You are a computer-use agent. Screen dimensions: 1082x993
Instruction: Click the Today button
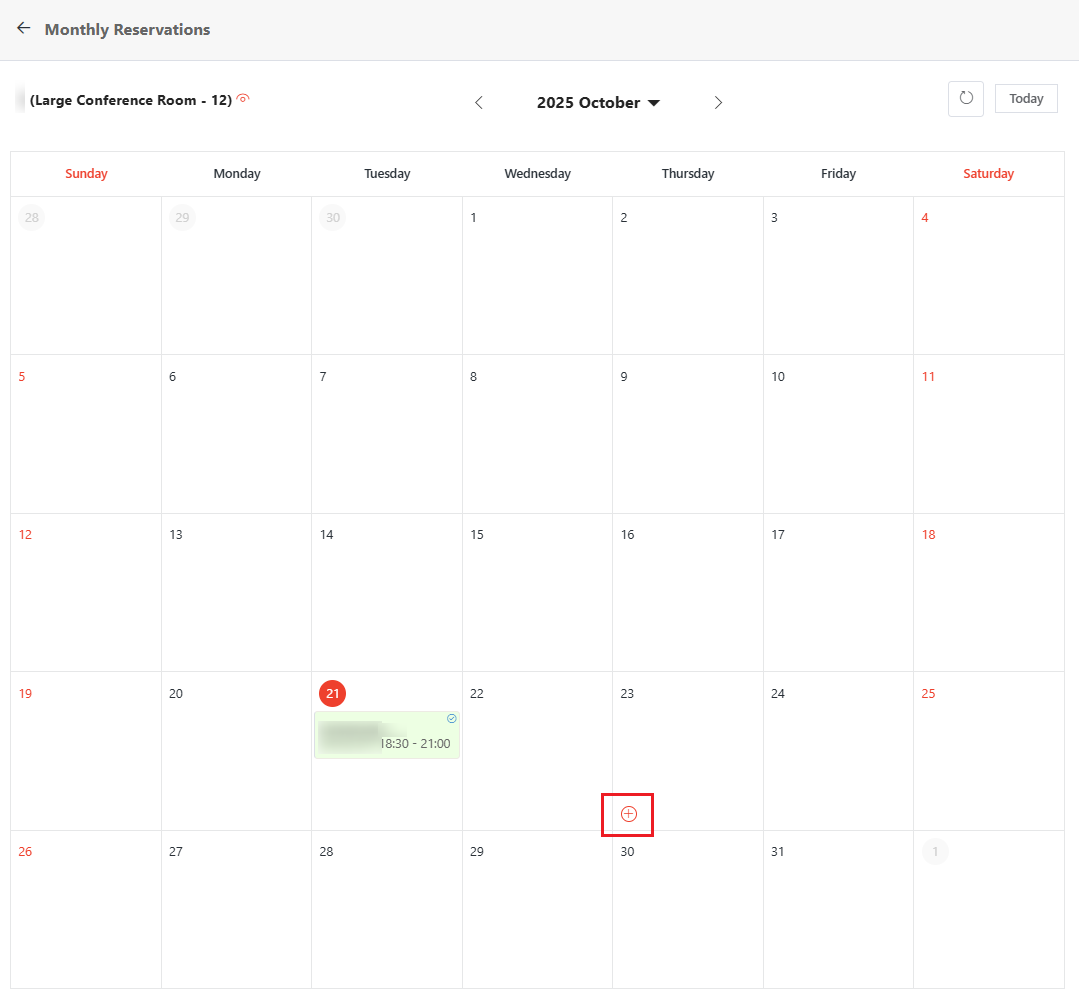[x=1026, y=98]
